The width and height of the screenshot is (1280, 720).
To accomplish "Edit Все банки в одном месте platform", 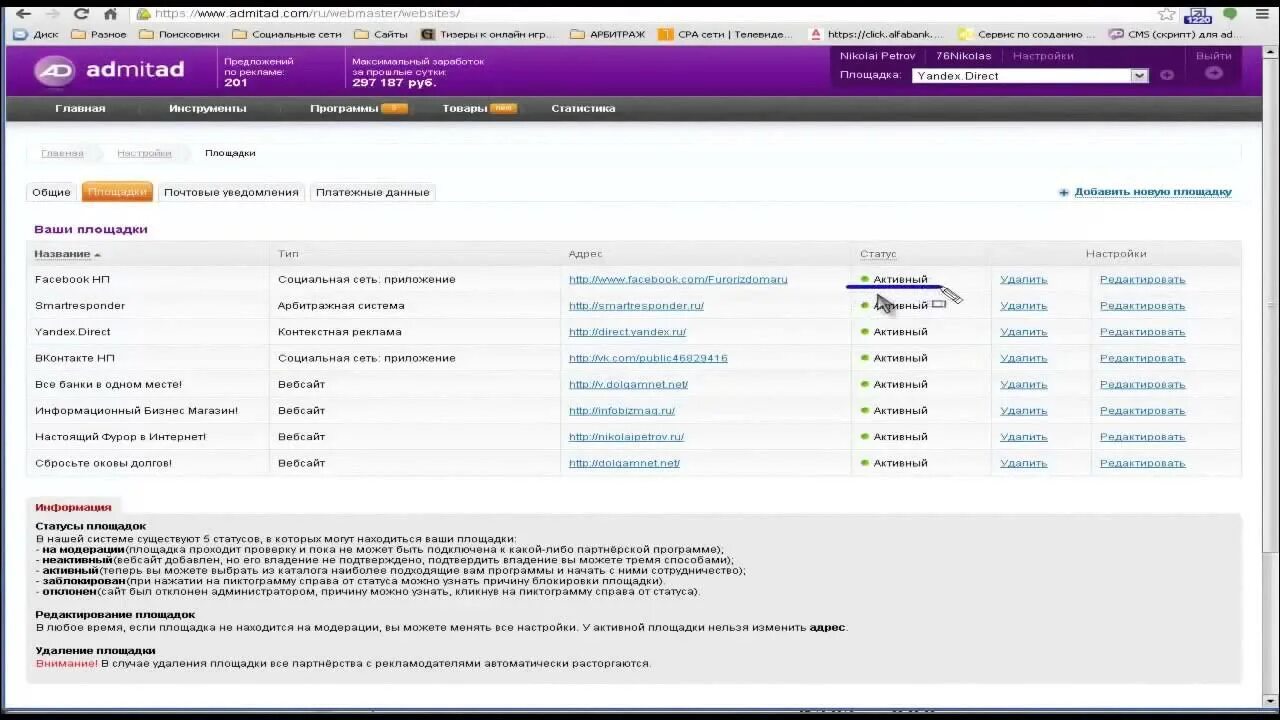I will [1142, 384].
